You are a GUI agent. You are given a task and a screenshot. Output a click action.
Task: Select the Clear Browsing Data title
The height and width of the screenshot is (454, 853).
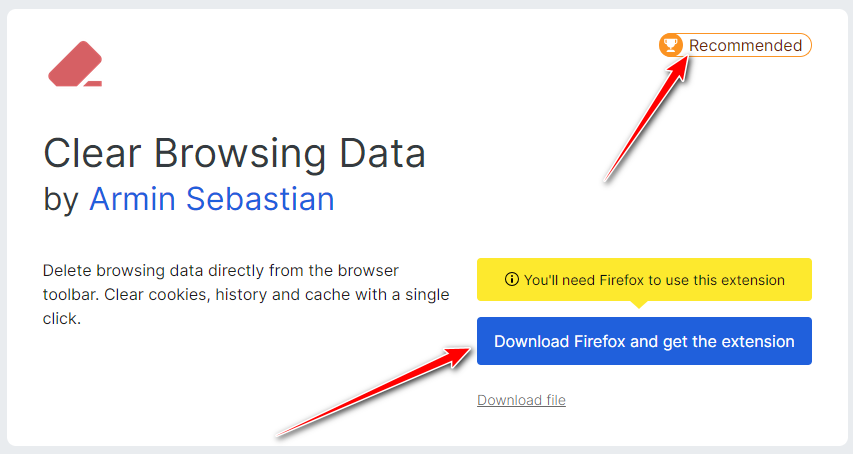[235, 154]
